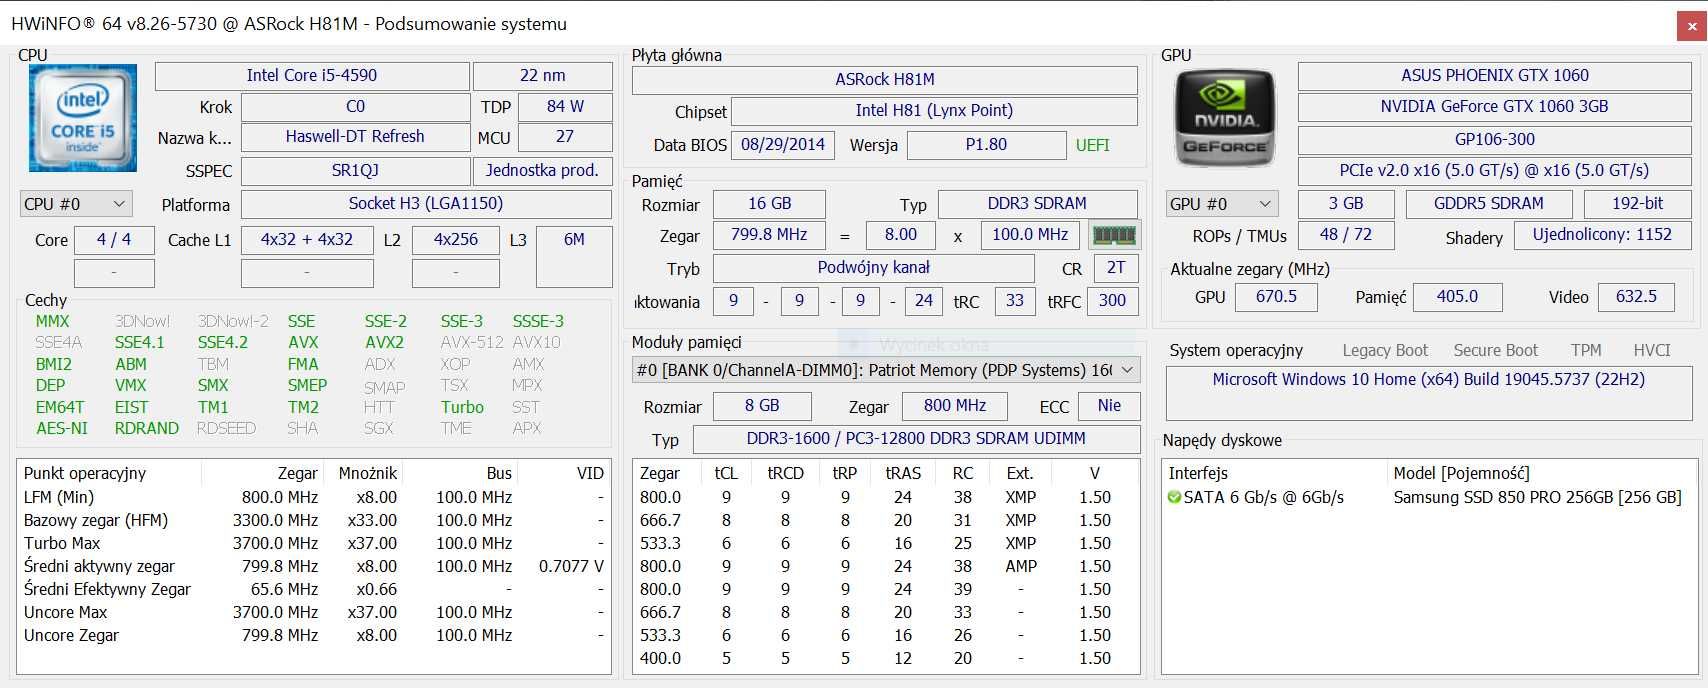
Task: Click the AVX2 feature label
Action: (x=384, y=342)
